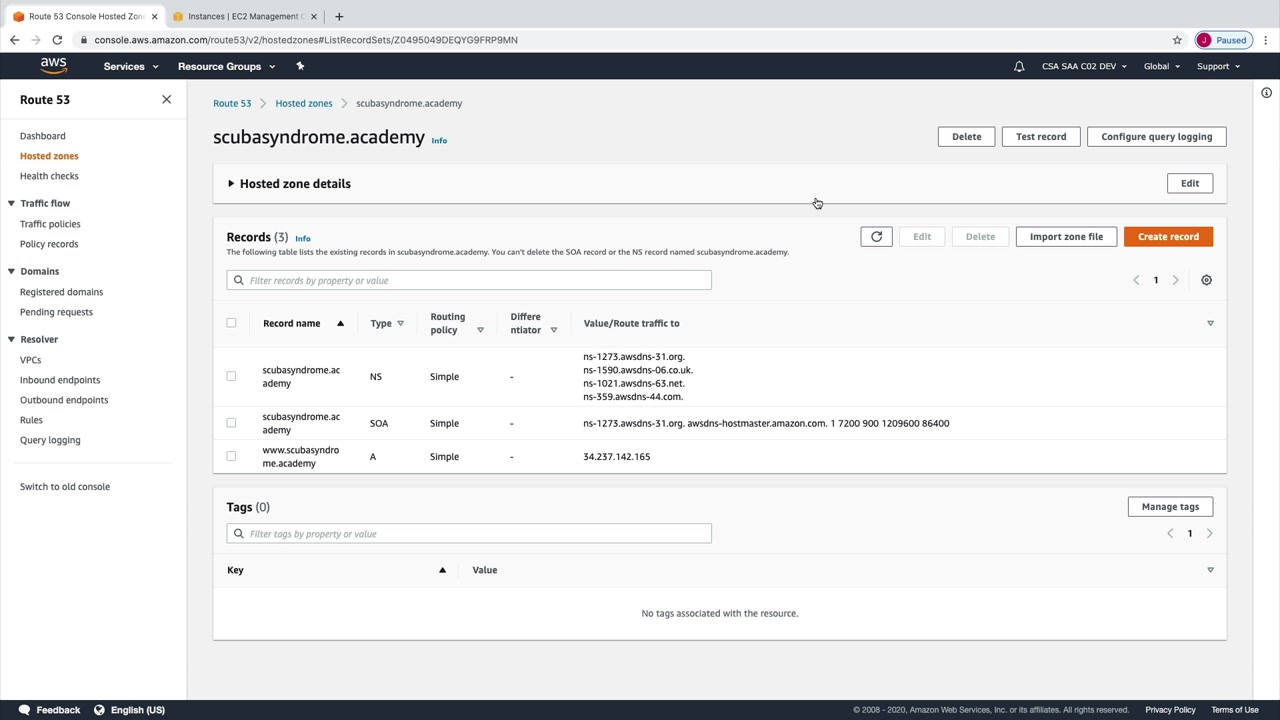Open the CSA SAA C02 DEV account menu
The image size is (1280, 720).
tap(1084, 66)
